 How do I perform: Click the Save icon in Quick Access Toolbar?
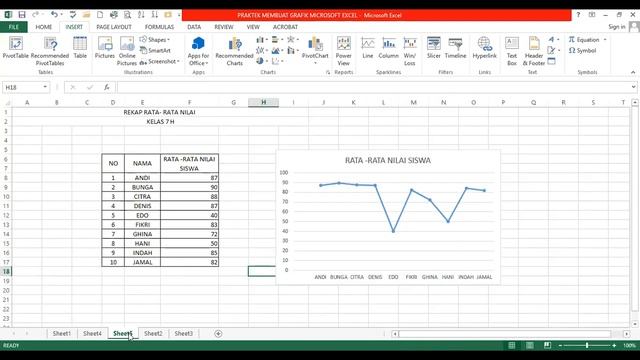(22, 15)
